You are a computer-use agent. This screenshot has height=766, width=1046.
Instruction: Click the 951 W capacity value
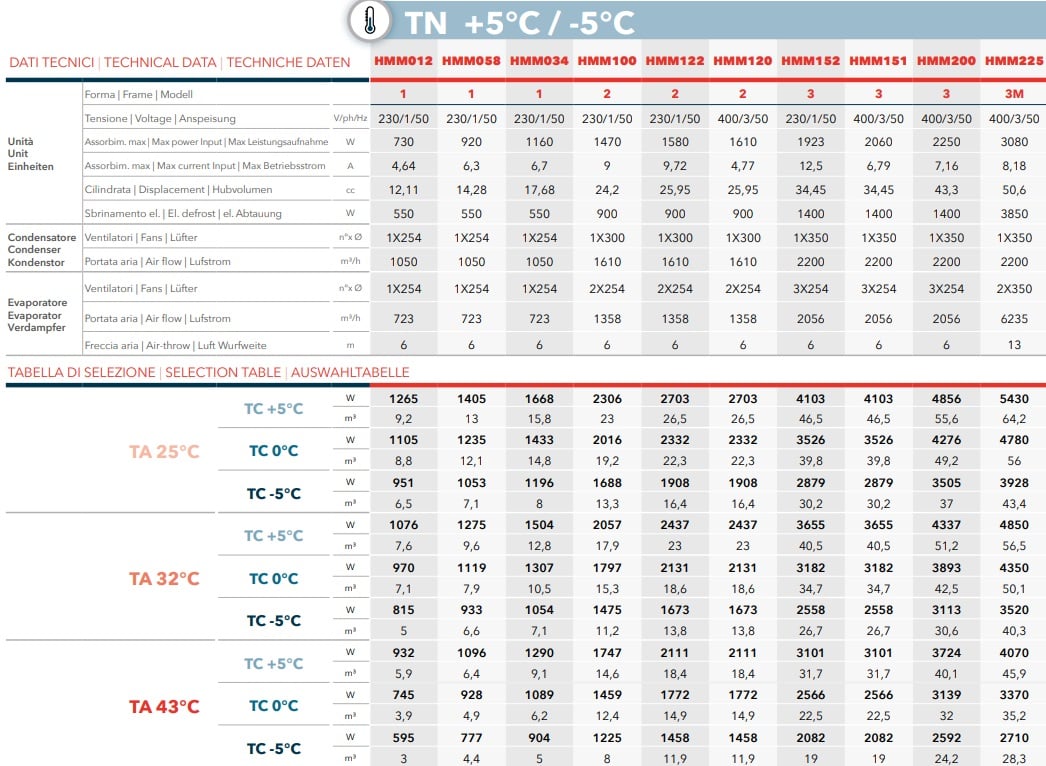(x=403, y=483)
